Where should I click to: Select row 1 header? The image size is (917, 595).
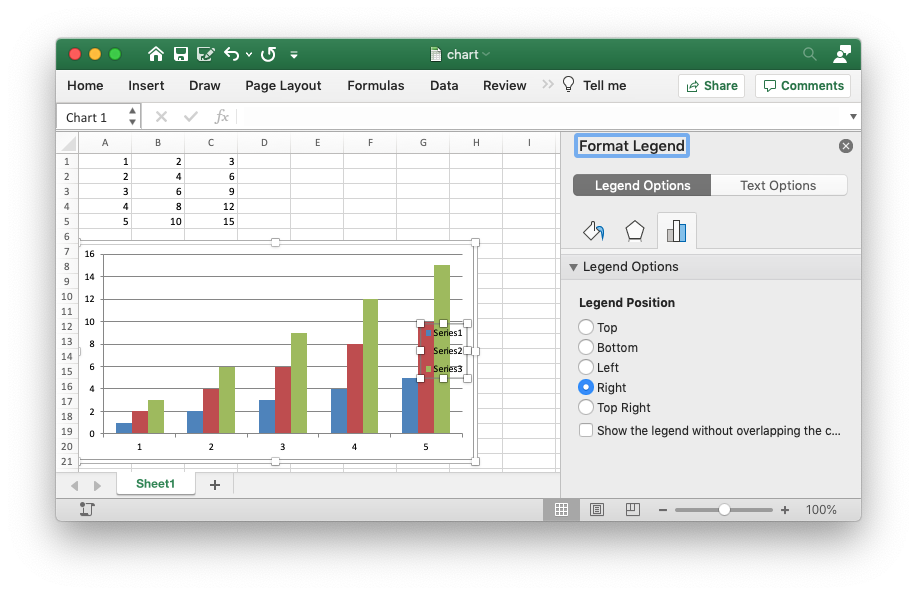(x=67, y=161)
